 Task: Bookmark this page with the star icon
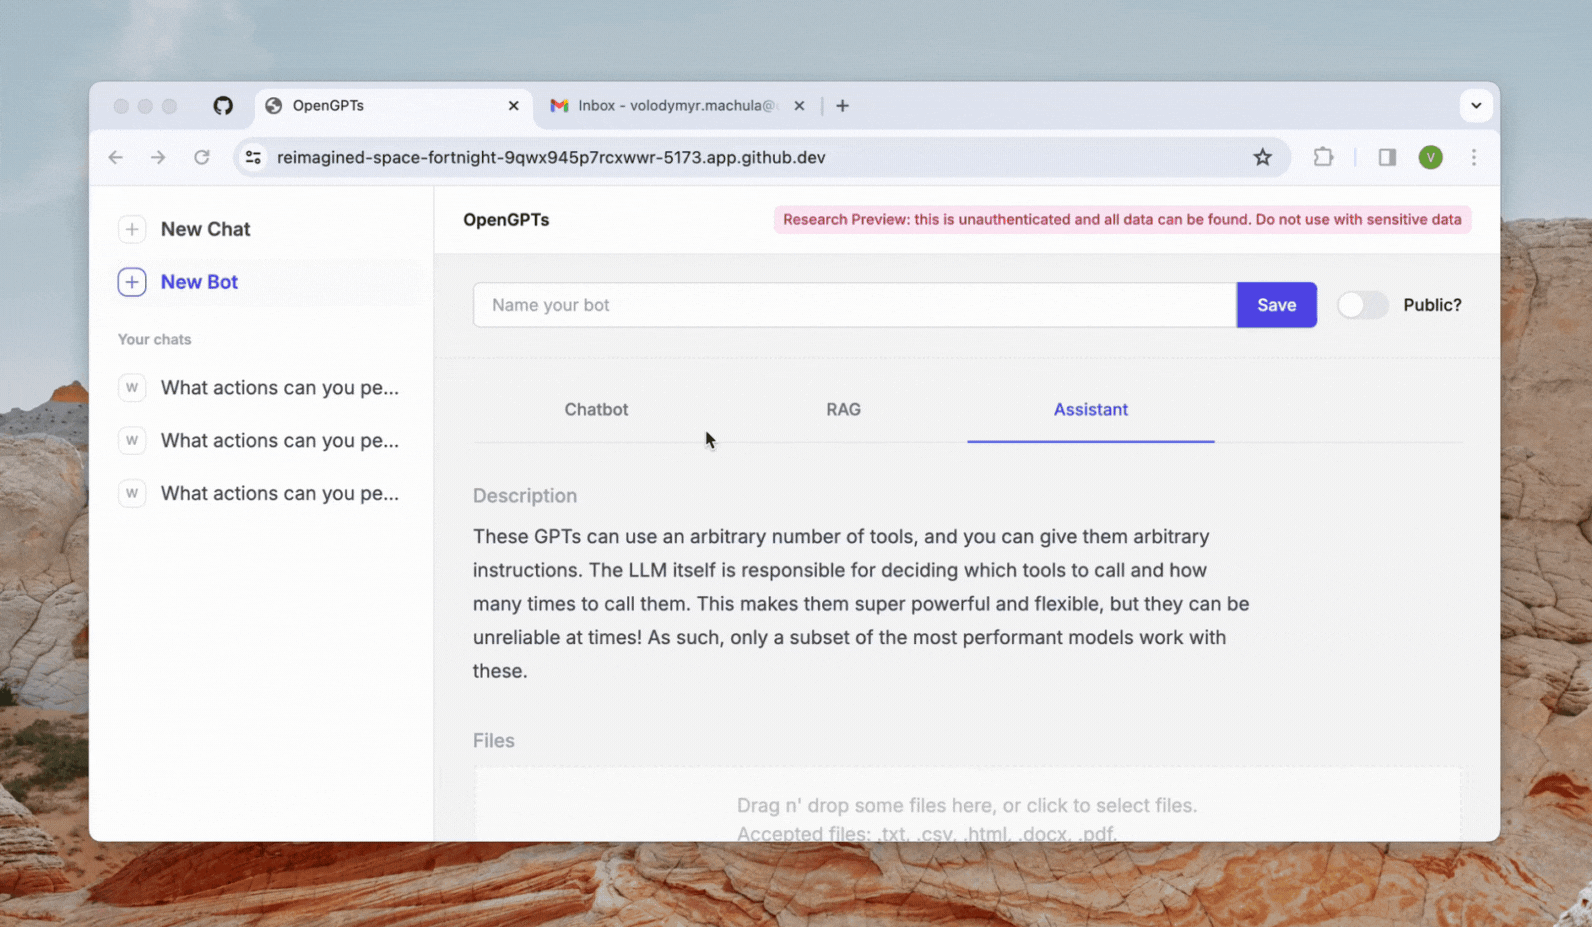(1263, 157)
